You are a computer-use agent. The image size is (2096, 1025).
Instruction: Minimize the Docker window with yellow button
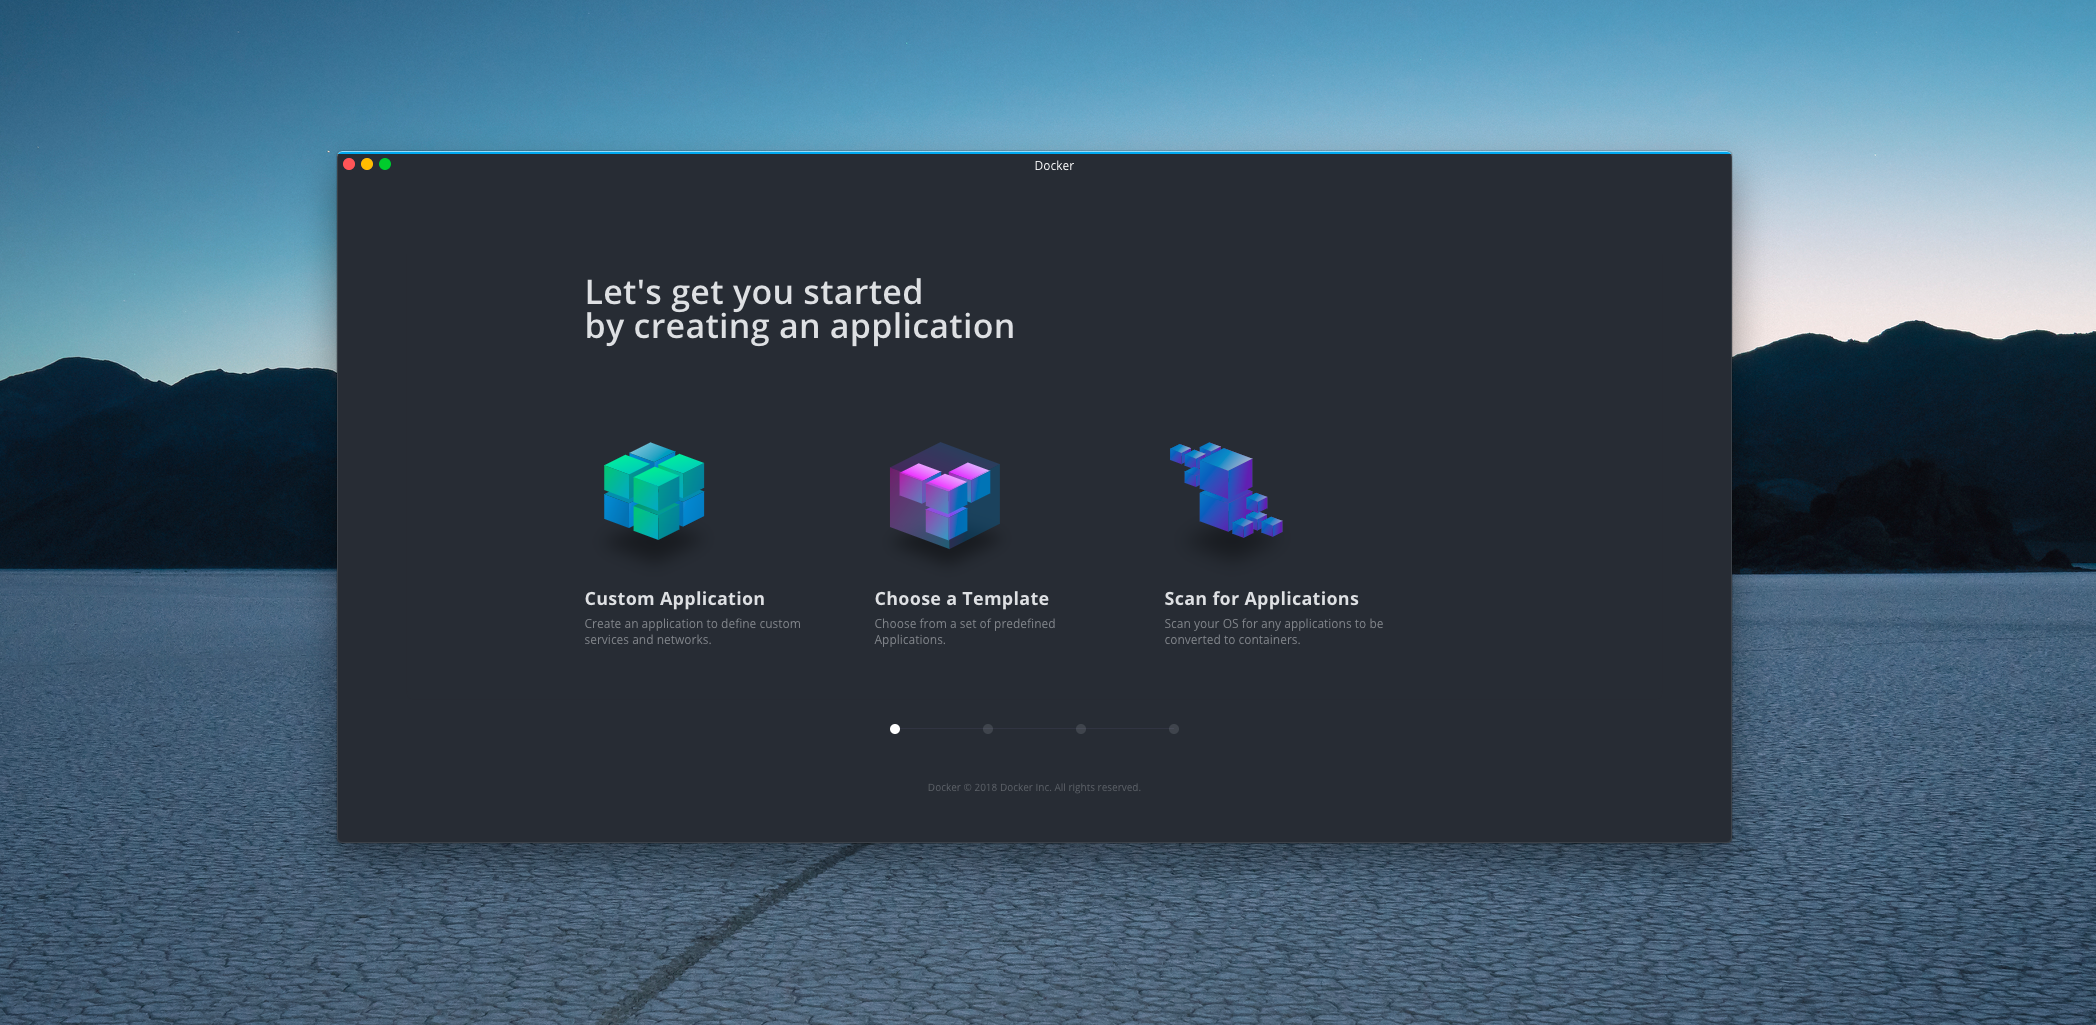pyautogui.click(x=367, y=164)
